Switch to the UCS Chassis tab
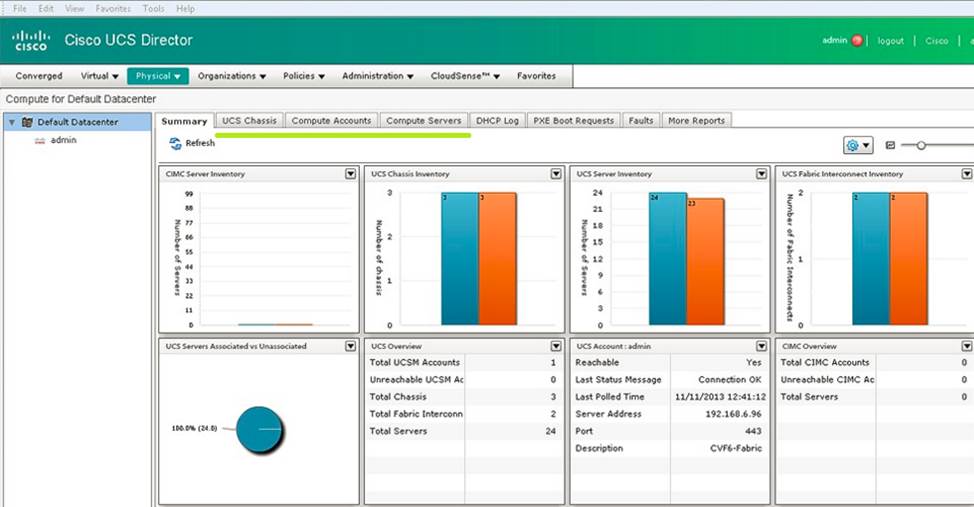 (x=249, y=121)
